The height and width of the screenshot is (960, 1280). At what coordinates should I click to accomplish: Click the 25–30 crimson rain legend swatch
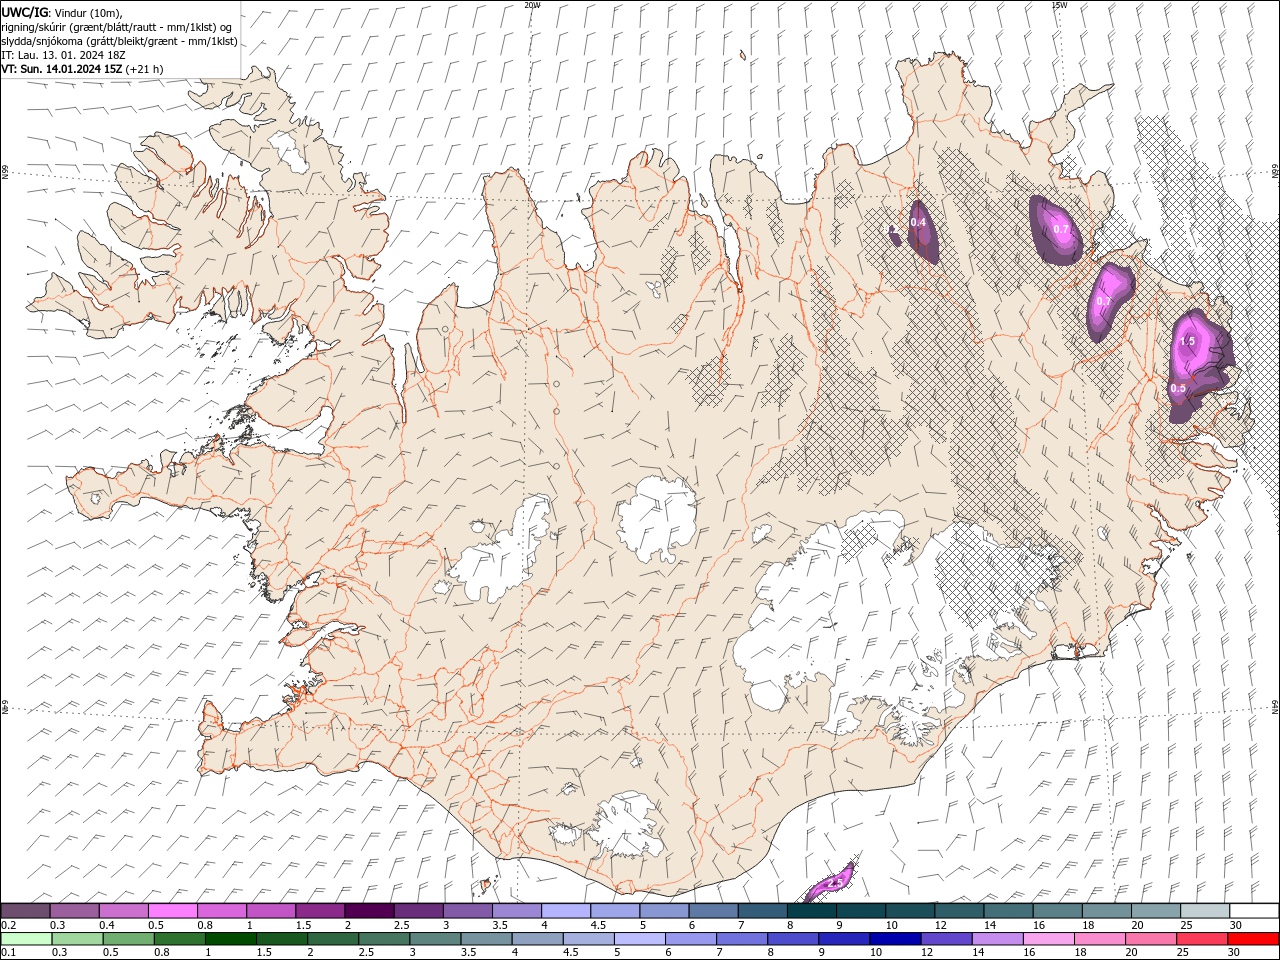(1201, 939)
